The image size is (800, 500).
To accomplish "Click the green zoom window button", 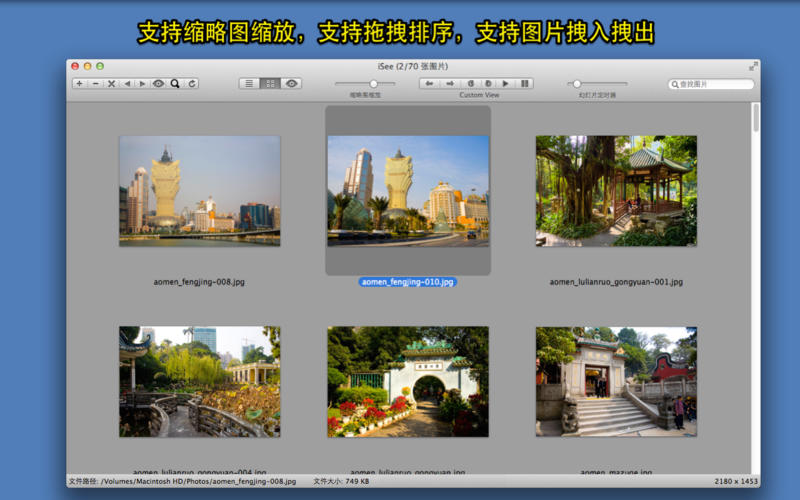I will (x=101, y=66).
